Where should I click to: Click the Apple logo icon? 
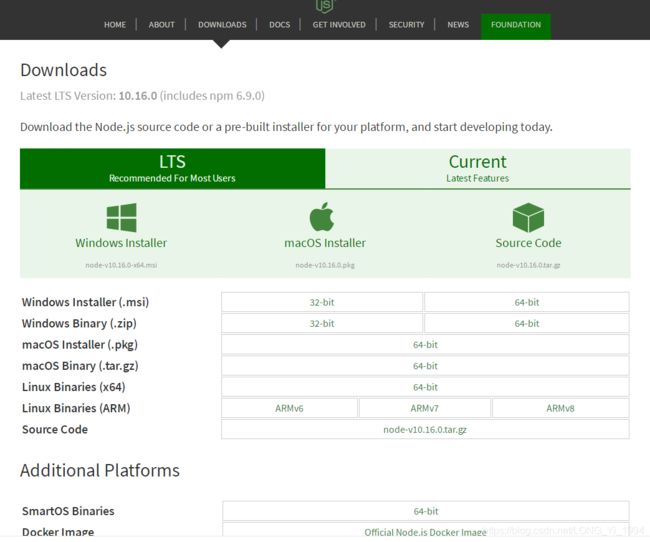322,216
